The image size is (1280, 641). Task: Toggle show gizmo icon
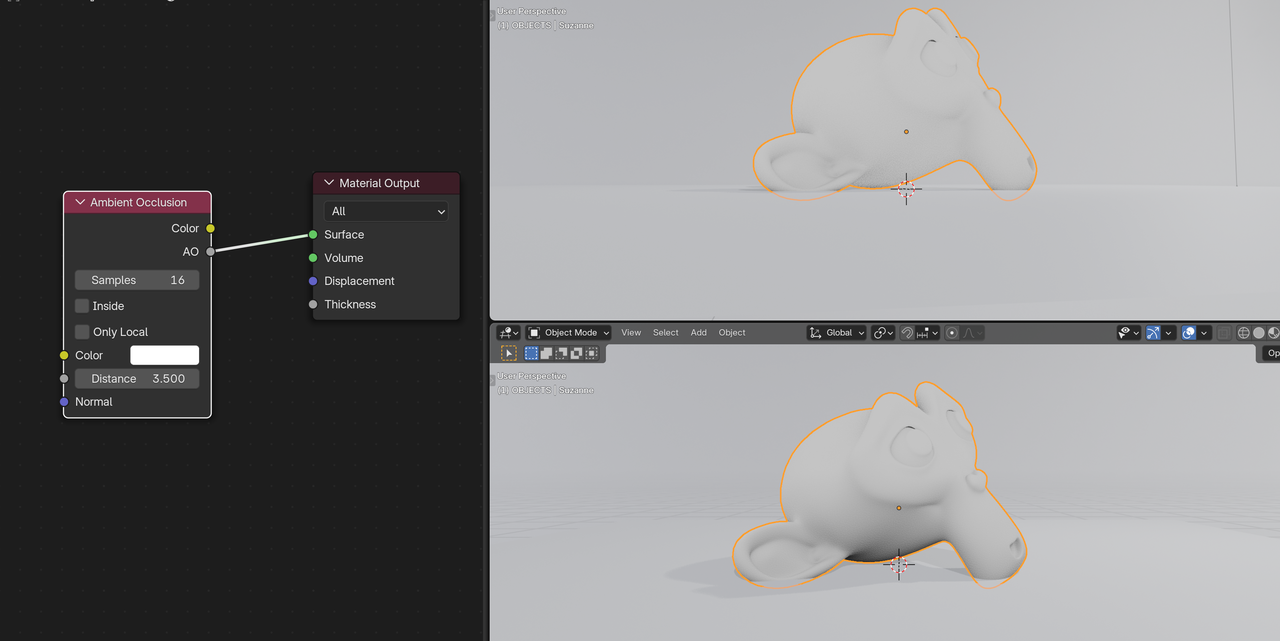coord(1153,333)
